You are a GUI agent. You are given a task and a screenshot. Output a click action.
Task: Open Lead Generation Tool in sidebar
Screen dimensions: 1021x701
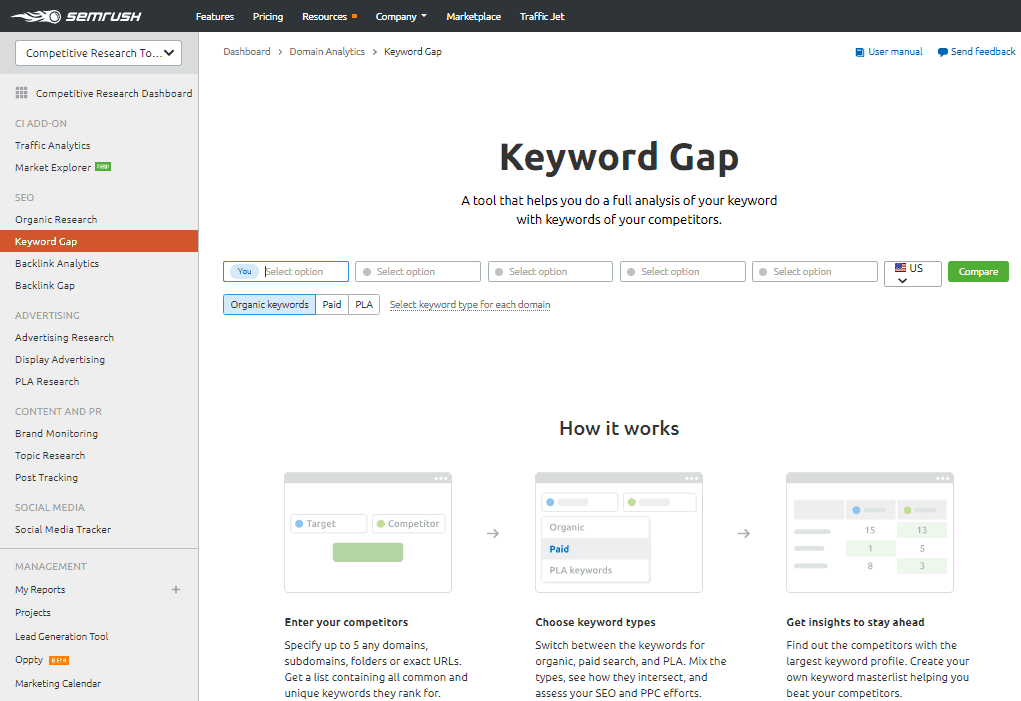coord(62,637)
